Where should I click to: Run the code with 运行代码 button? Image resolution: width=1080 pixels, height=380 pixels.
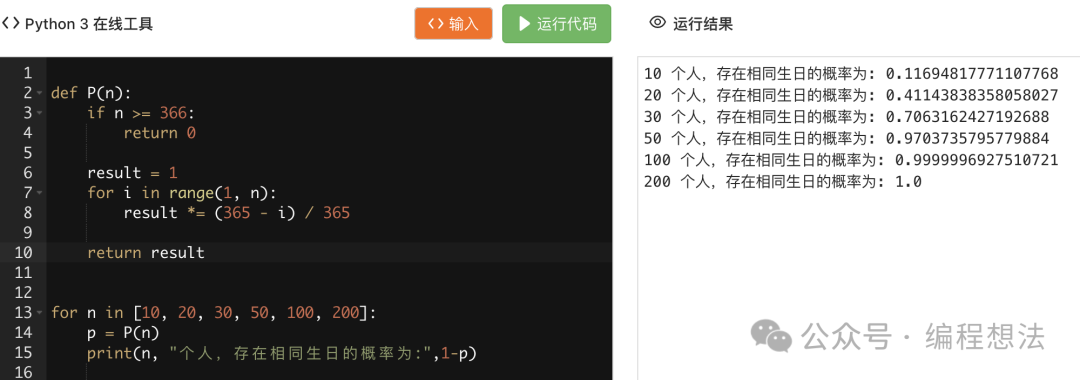tap(557, 24)
